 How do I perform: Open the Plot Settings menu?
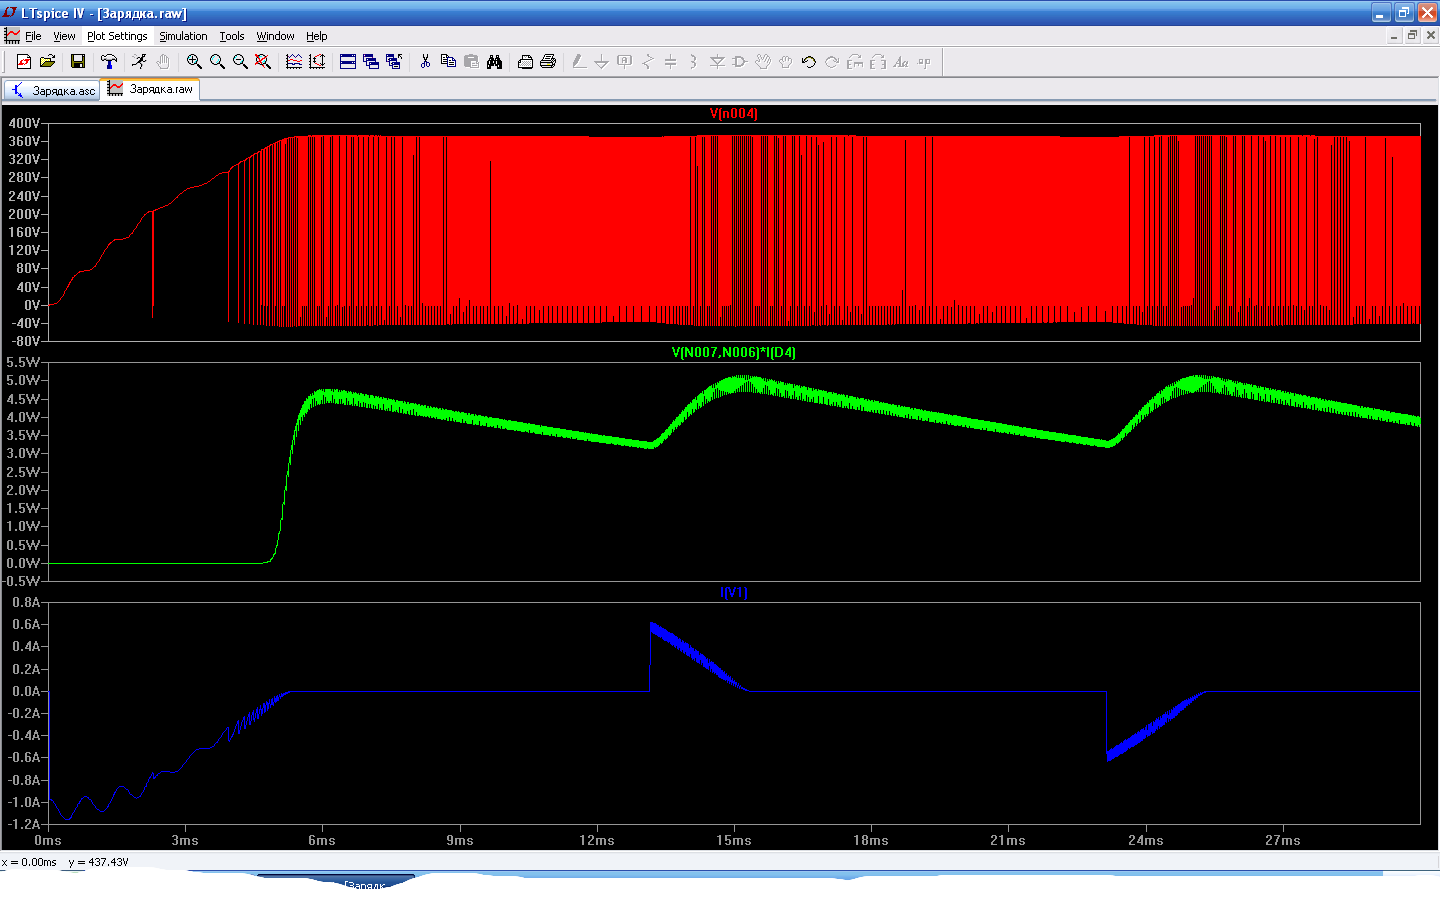[x=117, y=36]
